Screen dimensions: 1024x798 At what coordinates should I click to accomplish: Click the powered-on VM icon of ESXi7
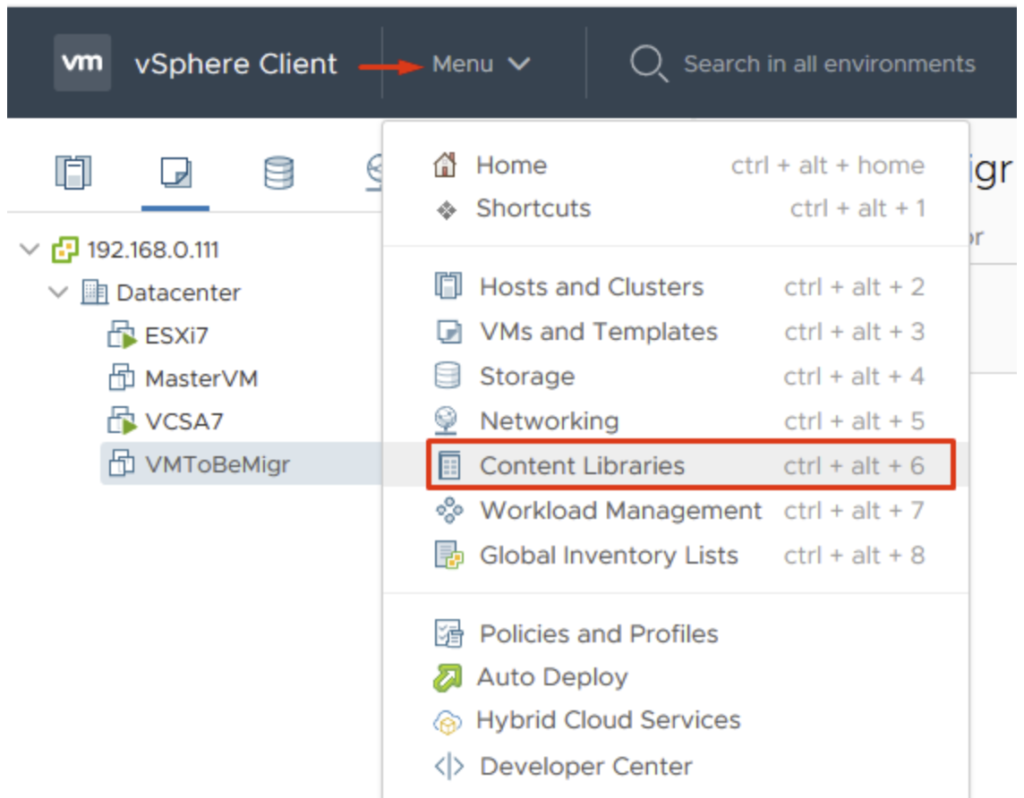pos(122,335)
